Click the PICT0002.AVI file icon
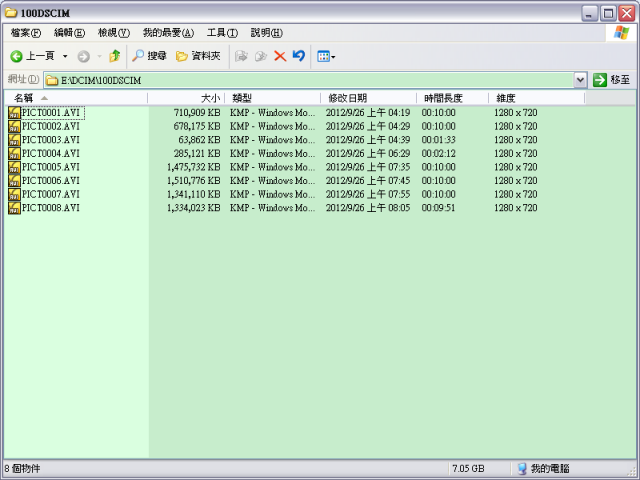The height and width of the screenshot is (480, 640). (x=14, y=126)
